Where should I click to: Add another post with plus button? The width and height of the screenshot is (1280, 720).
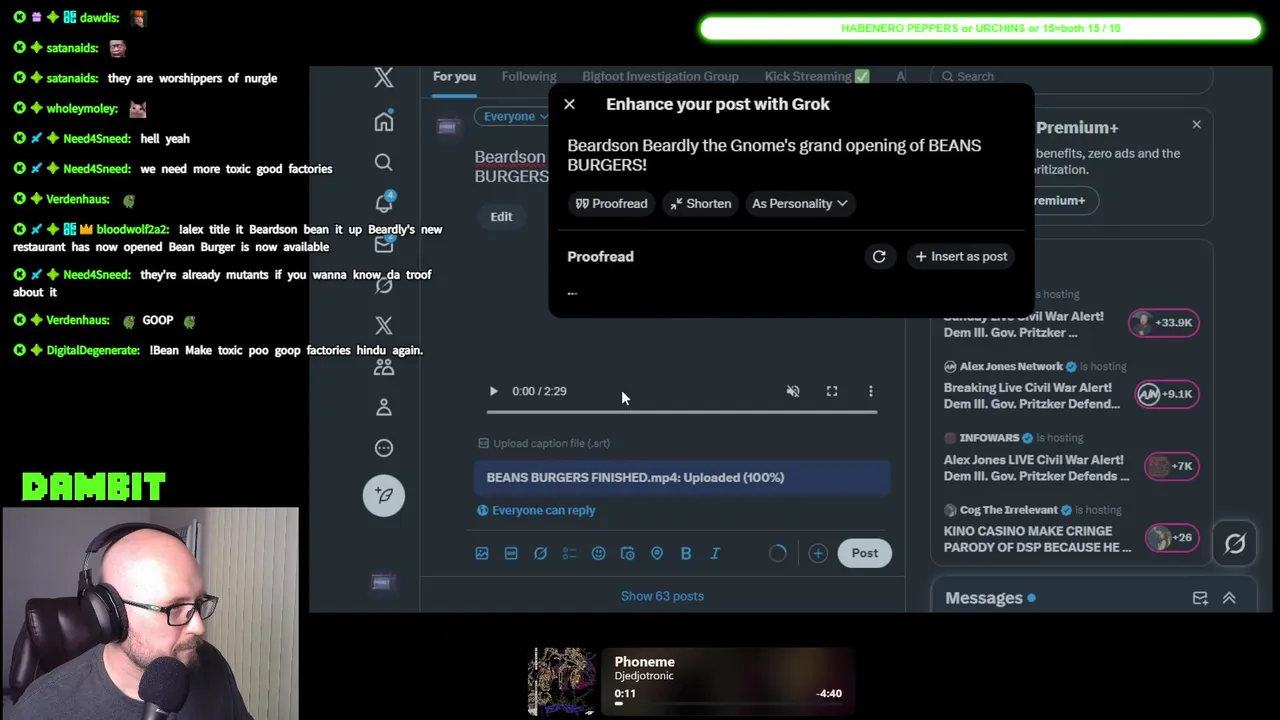coord(818,553)
